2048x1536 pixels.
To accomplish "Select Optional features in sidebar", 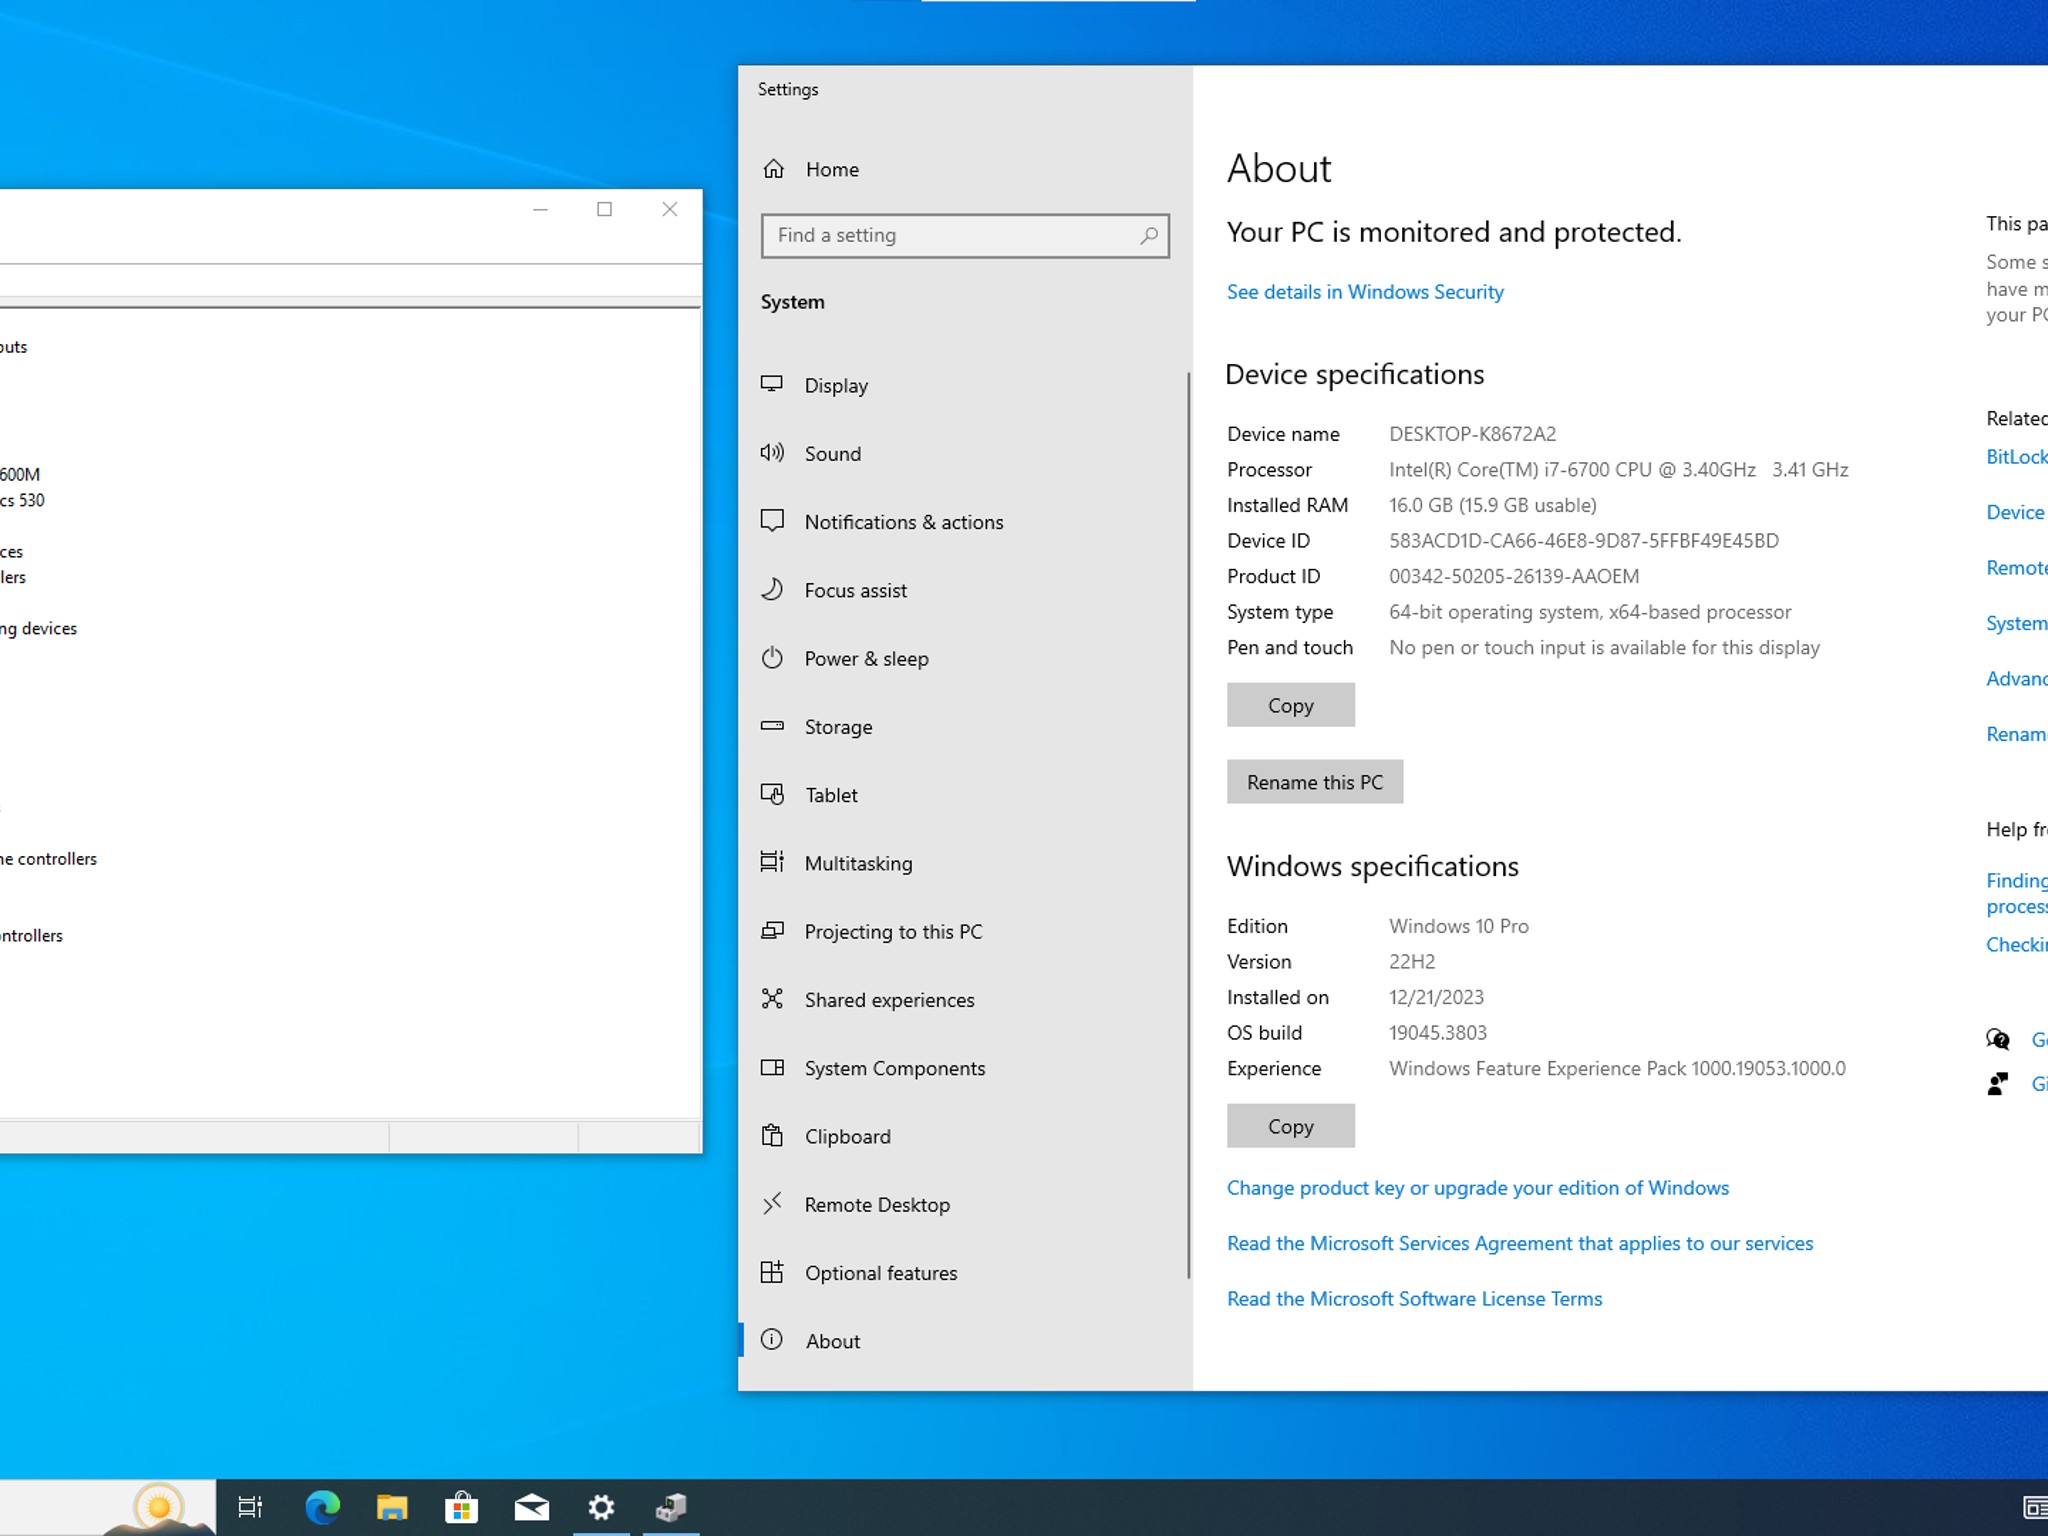I will click(x=880, y=1273).
